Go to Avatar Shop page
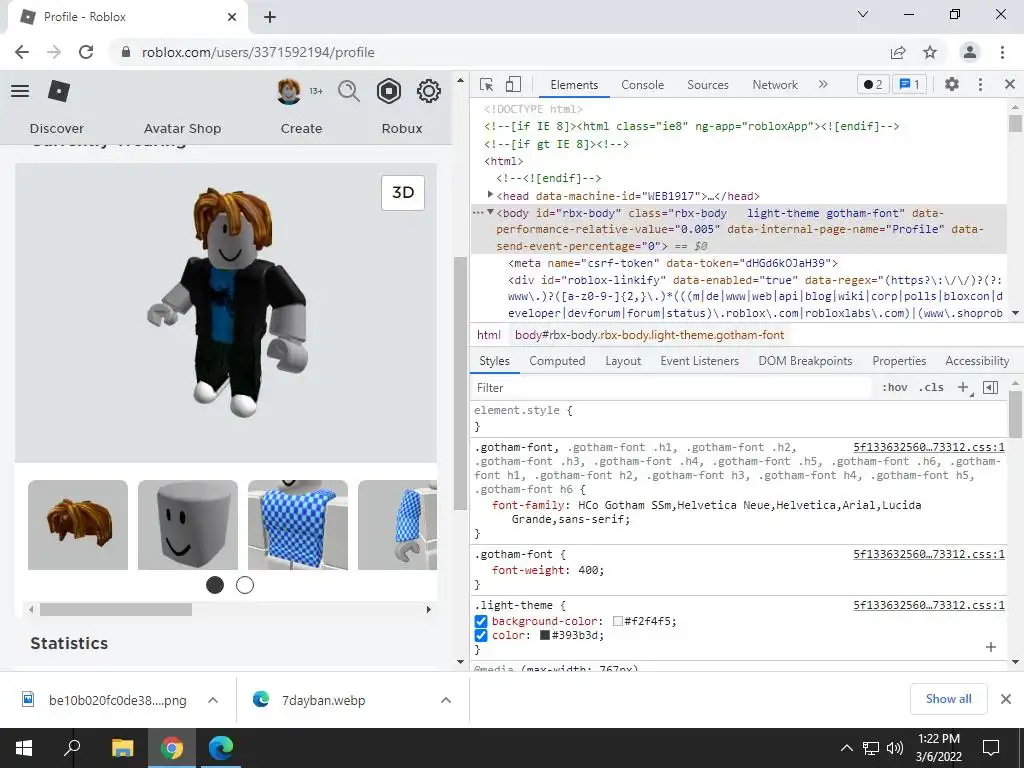 pyautogui.click(x=182, y=129)
